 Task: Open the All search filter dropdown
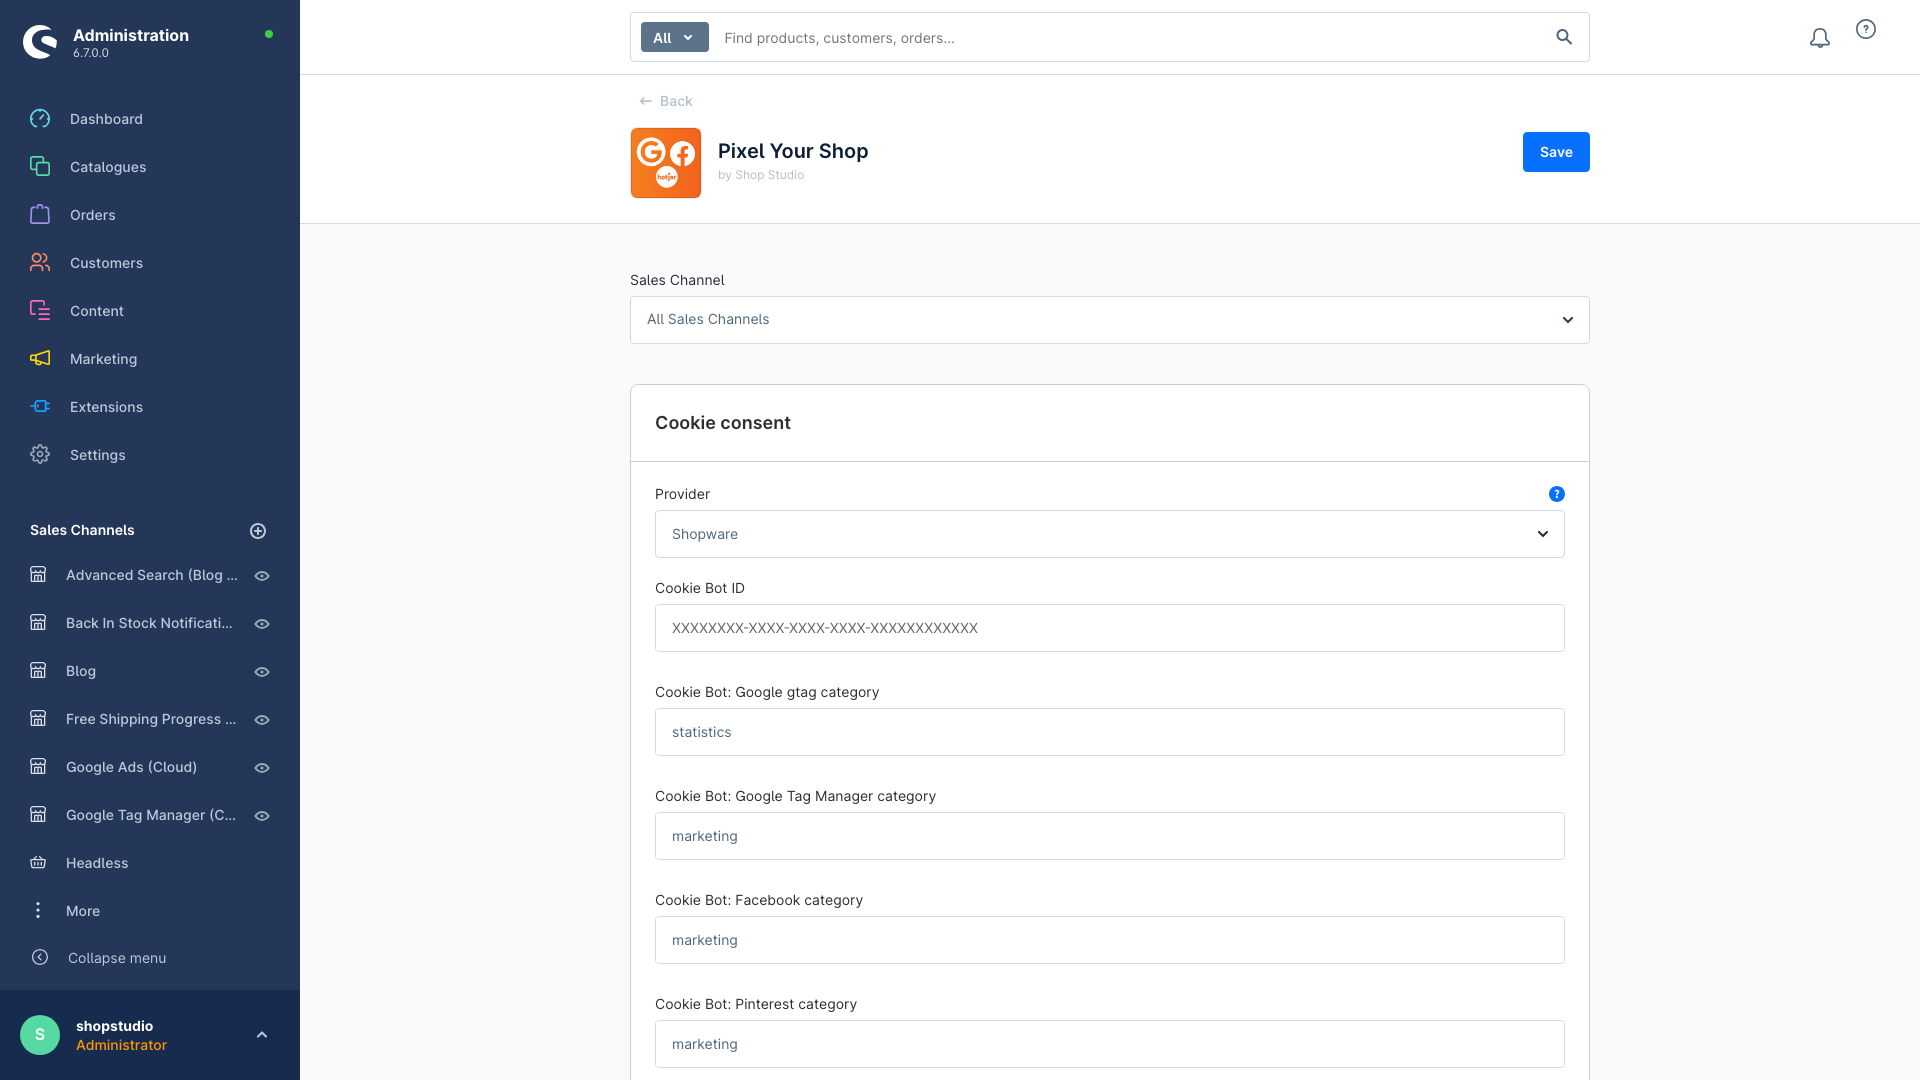tap(675, 38)
